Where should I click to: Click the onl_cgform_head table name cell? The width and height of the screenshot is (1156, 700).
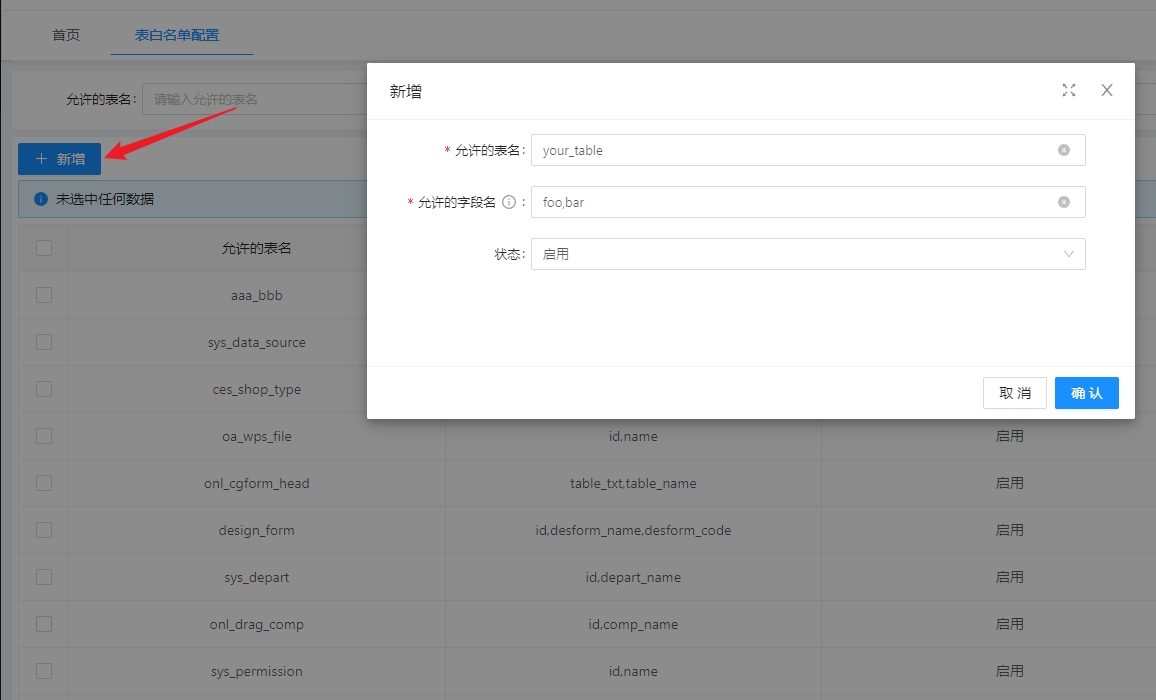pos(257,483)
